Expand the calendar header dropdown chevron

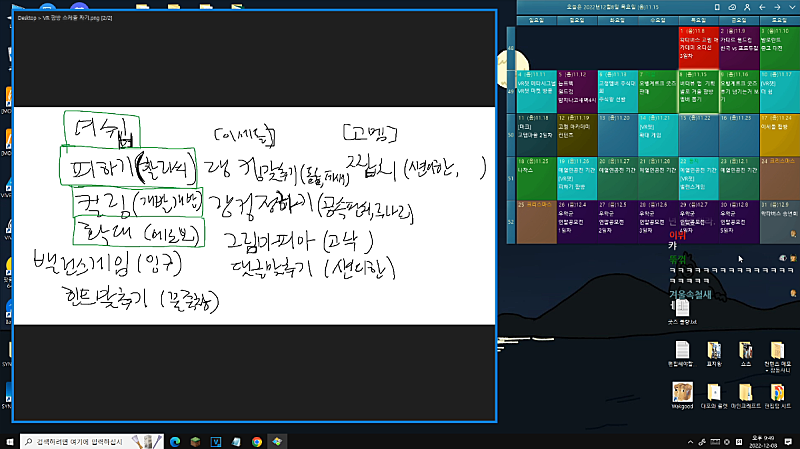792,7
